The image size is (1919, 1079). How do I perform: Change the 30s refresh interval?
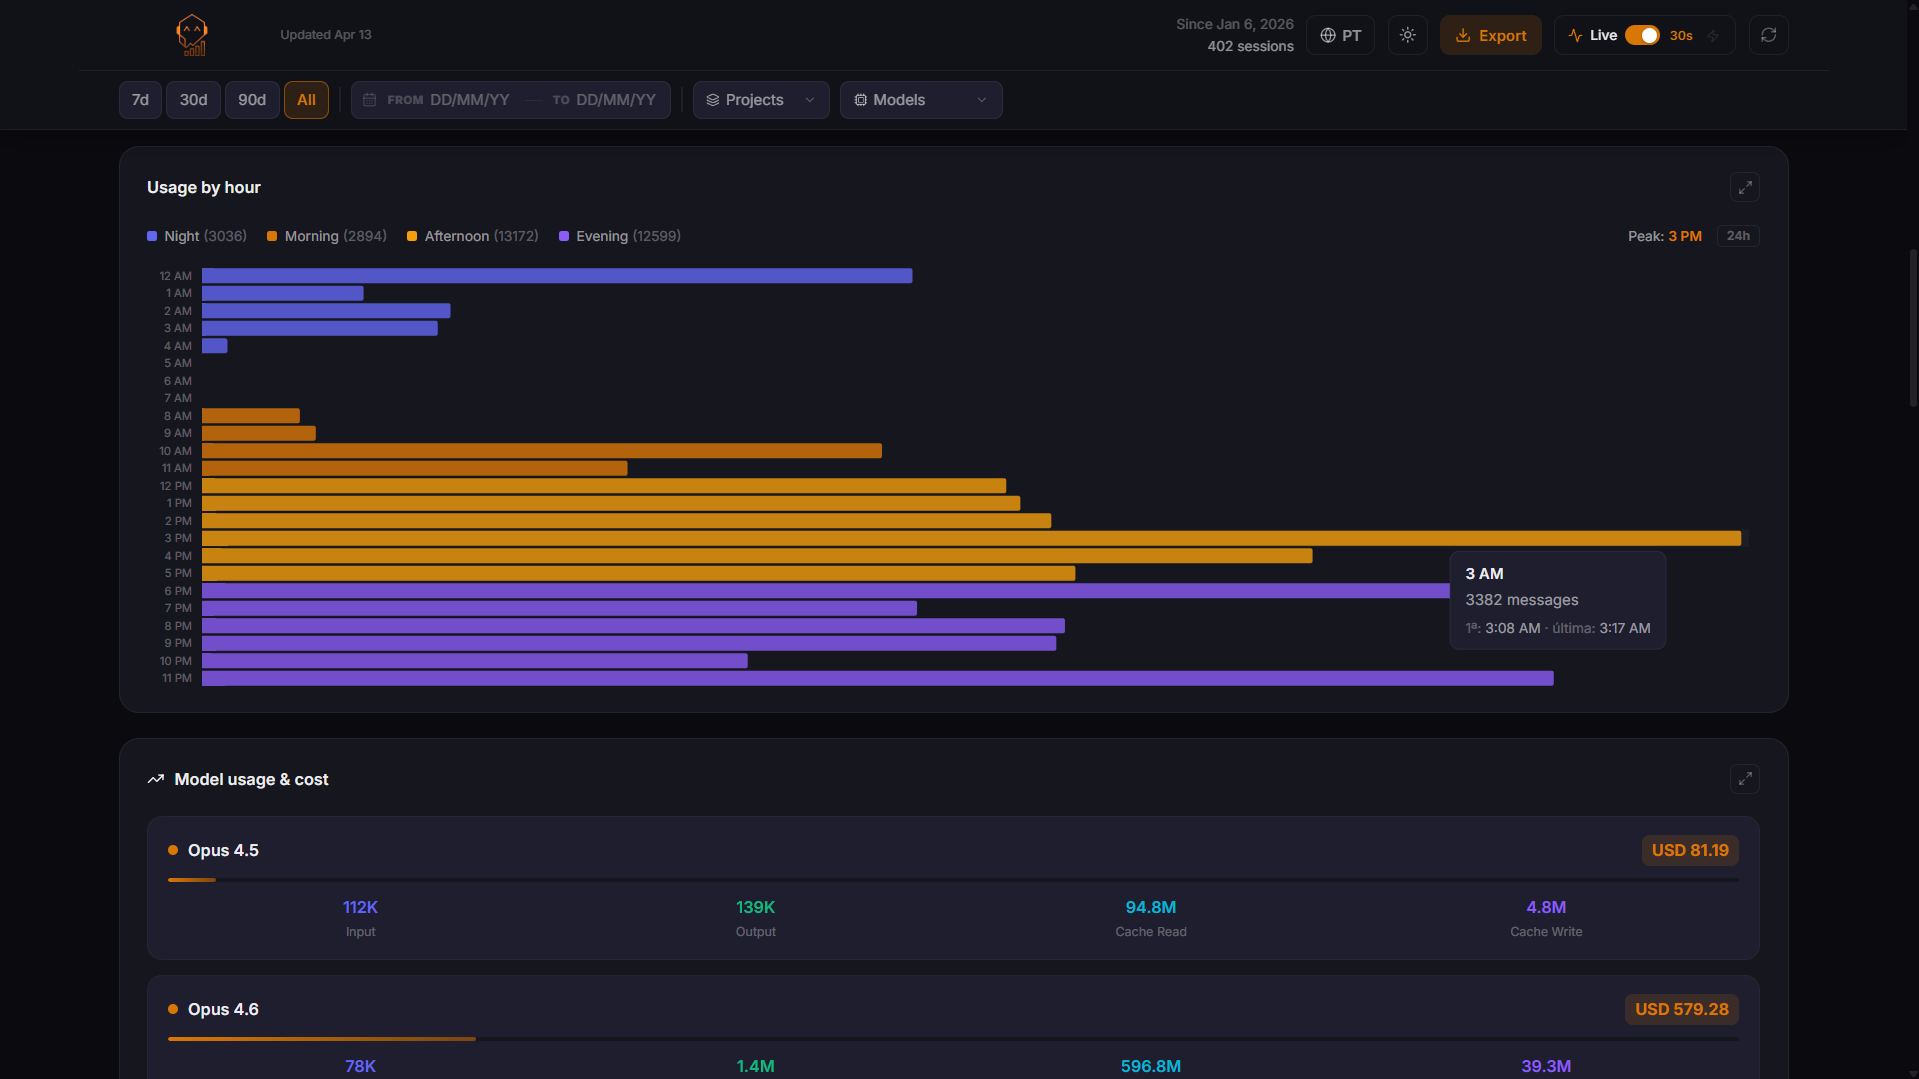click(x=1680, y=36)
